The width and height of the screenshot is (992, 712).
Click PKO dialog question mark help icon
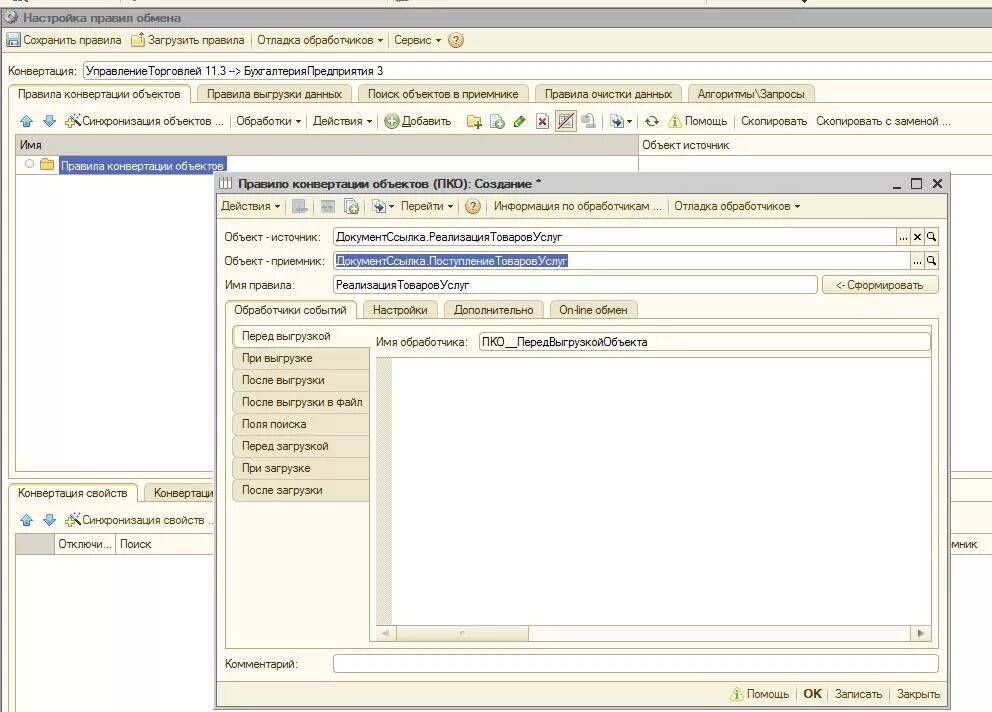click(x=473, y=206)
